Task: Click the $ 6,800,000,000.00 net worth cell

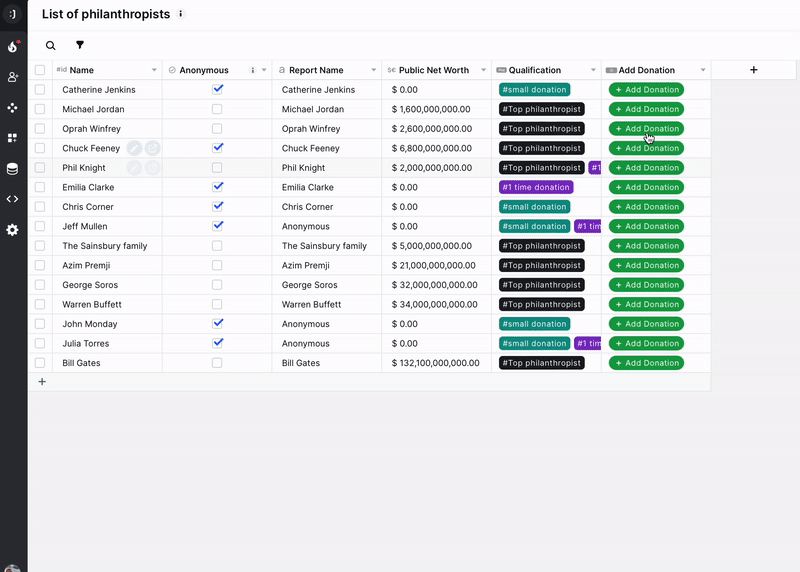Action: tap(436, 148)
